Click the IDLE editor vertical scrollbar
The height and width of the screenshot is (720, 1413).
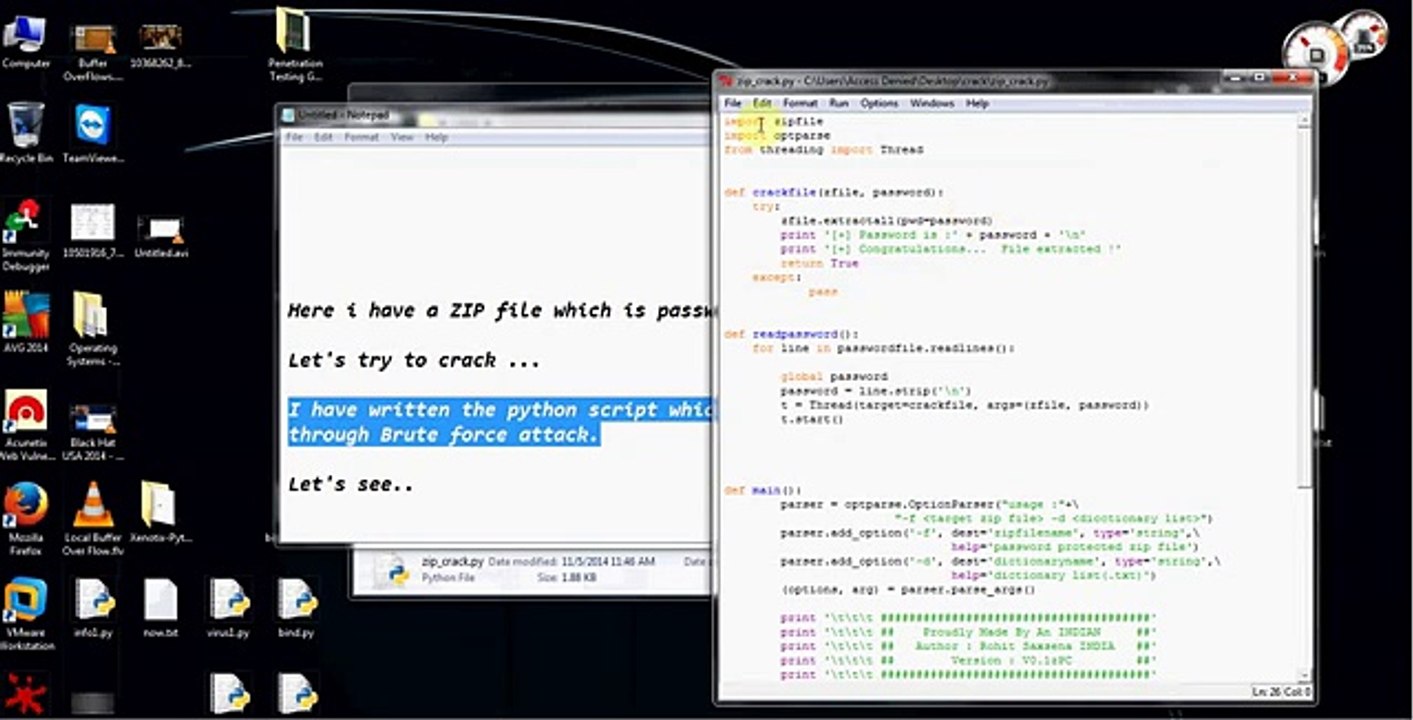[x=1304, y=397]
